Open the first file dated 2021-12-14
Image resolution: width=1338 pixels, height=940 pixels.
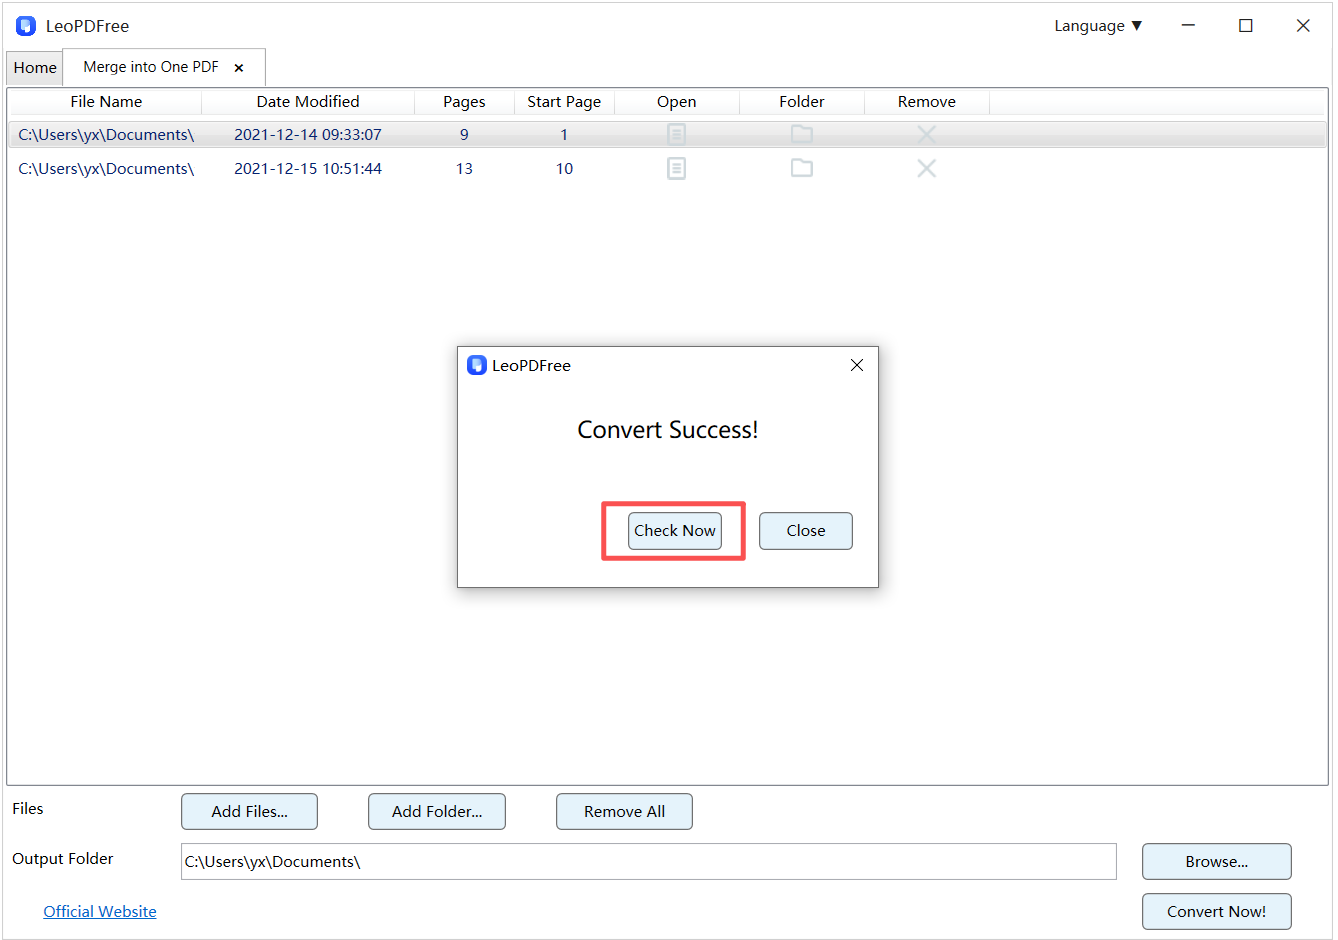point(677,134)
